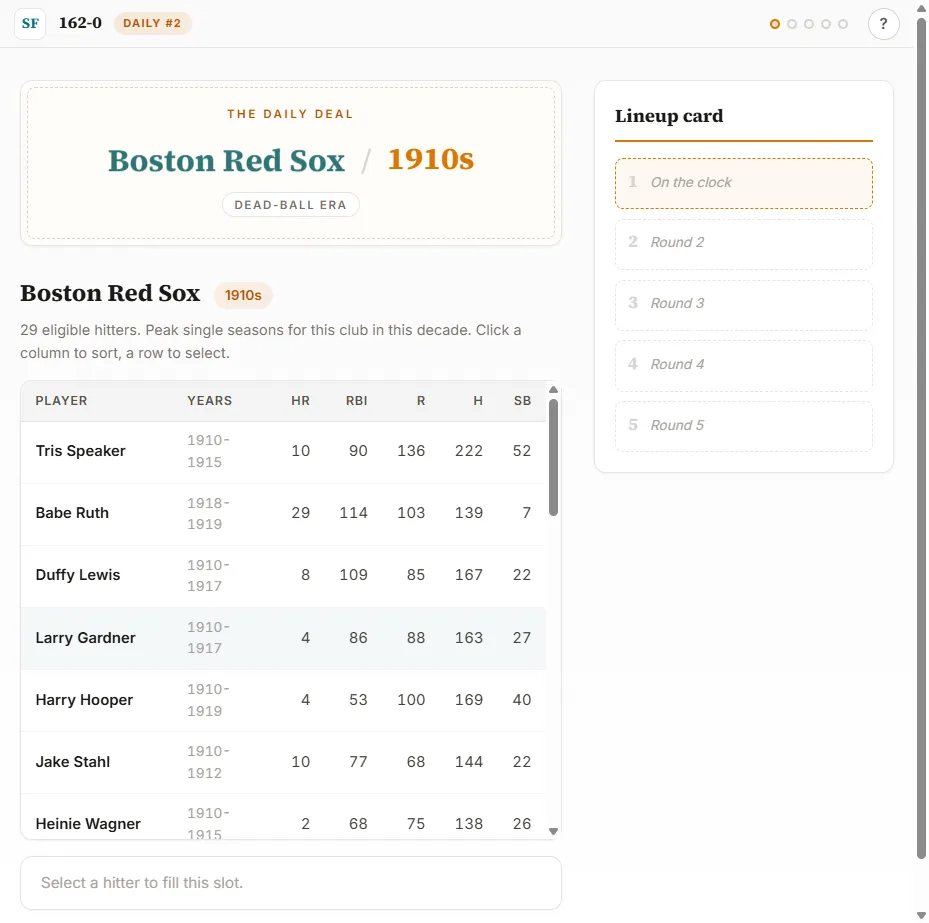929x923 pixels.
Task: Click the DAILY #2 badge
Action: (152, 23)
